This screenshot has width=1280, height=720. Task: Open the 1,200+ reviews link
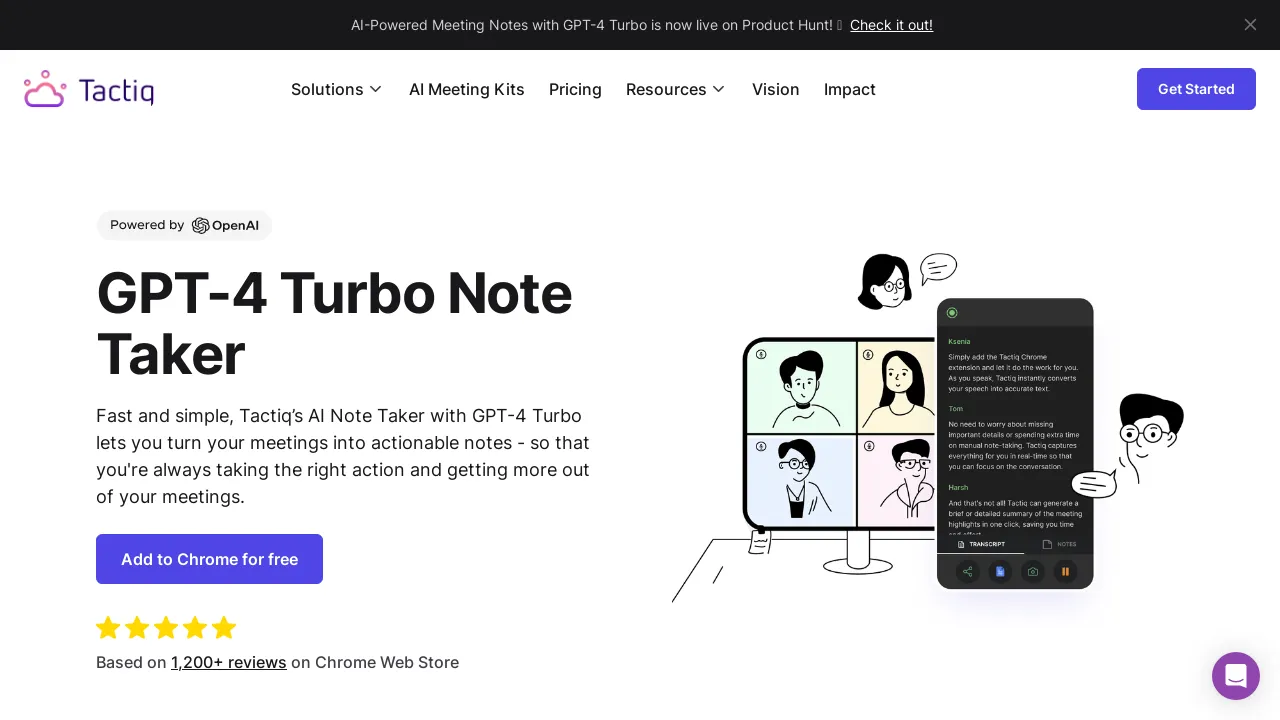tap(229, 662)
